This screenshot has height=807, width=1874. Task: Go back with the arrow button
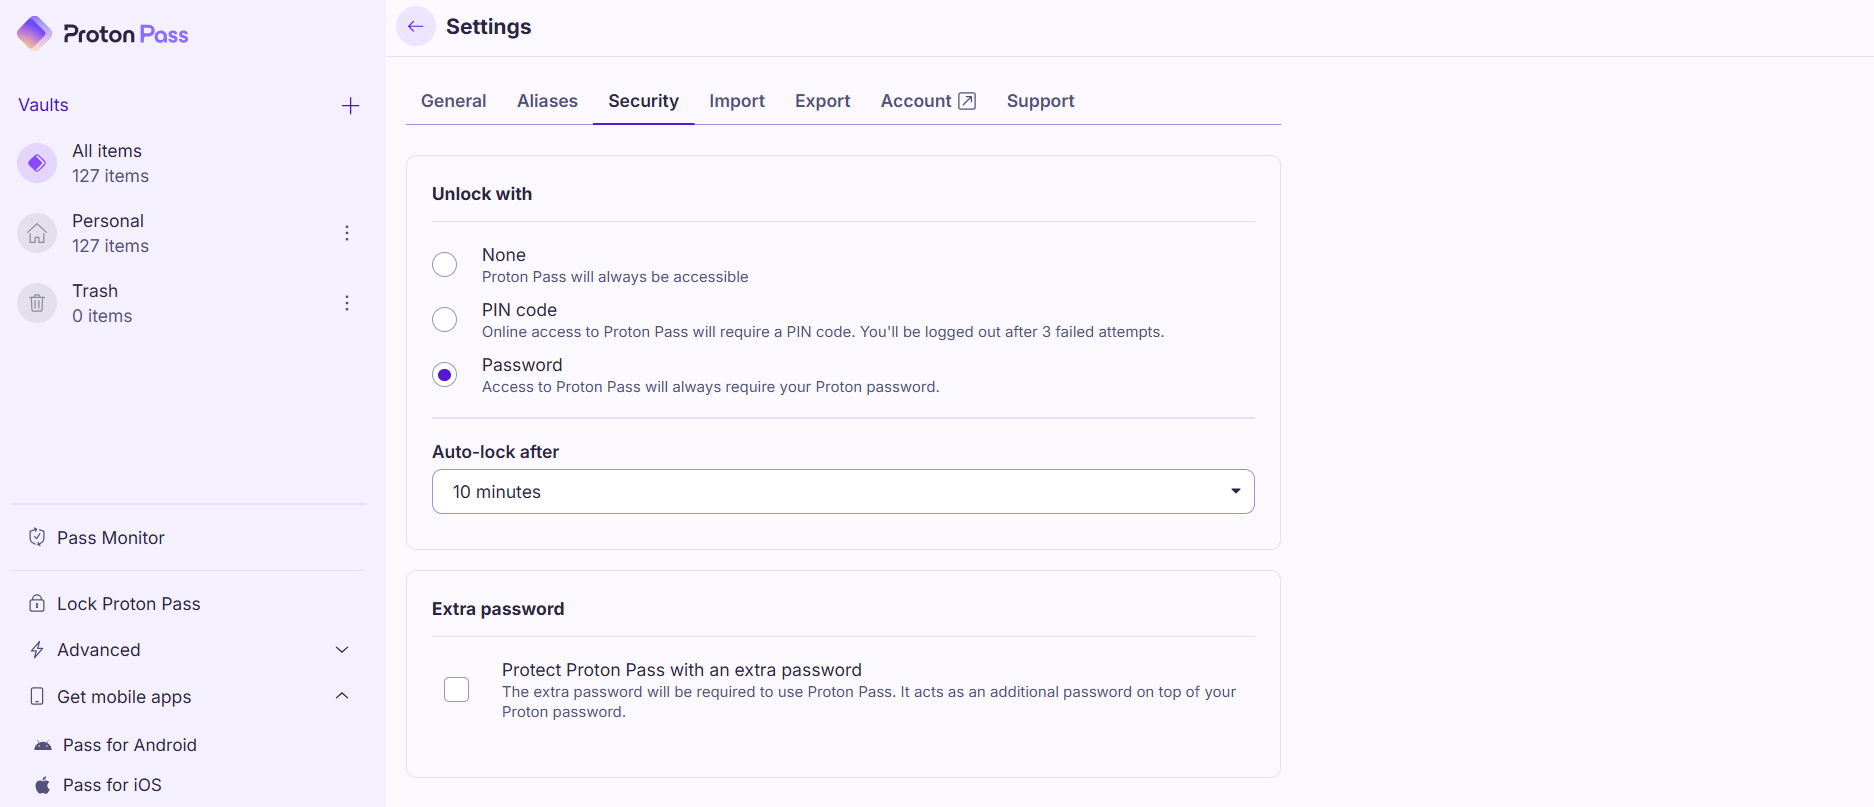[416, 27]
